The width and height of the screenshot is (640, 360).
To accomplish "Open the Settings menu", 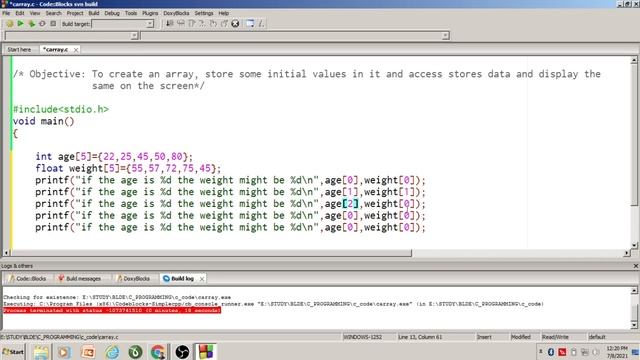I will pos(204,13).
